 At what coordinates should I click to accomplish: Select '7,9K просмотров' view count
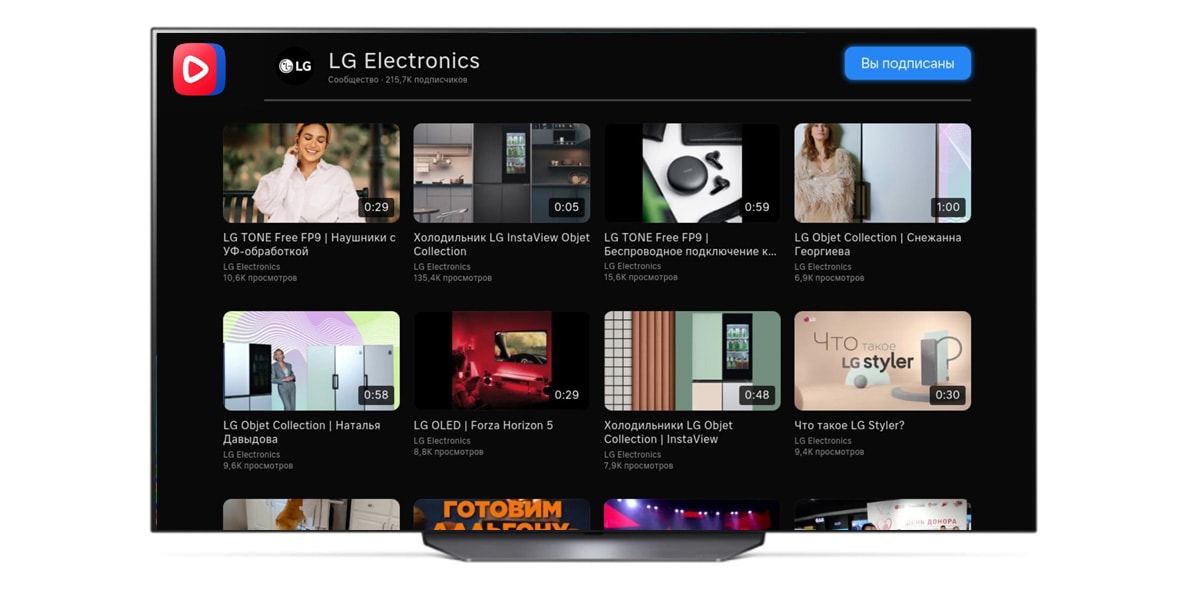point(639,466)
